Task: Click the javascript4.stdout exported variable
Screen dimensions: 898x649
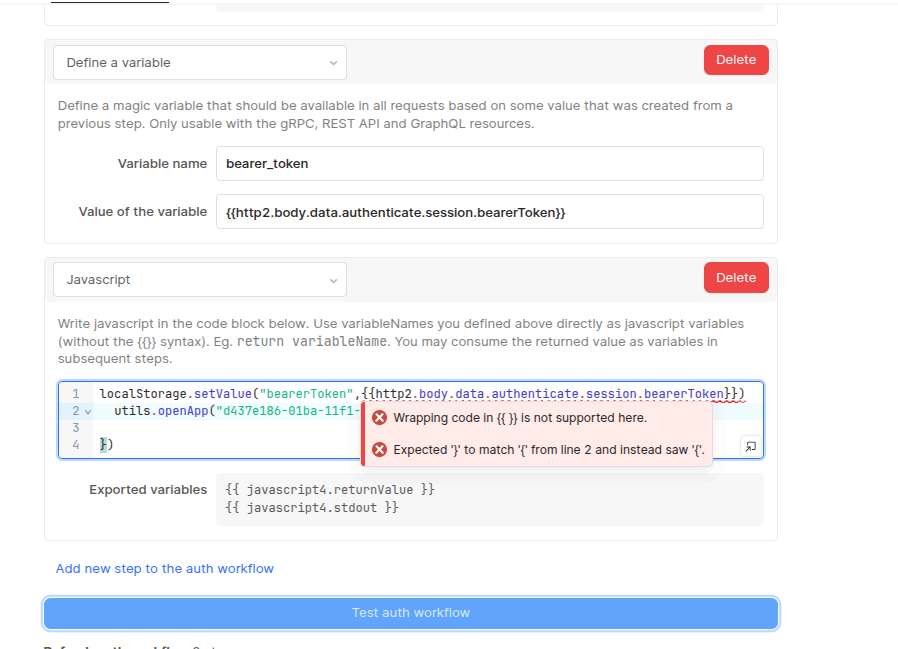Action: point(312,508)
